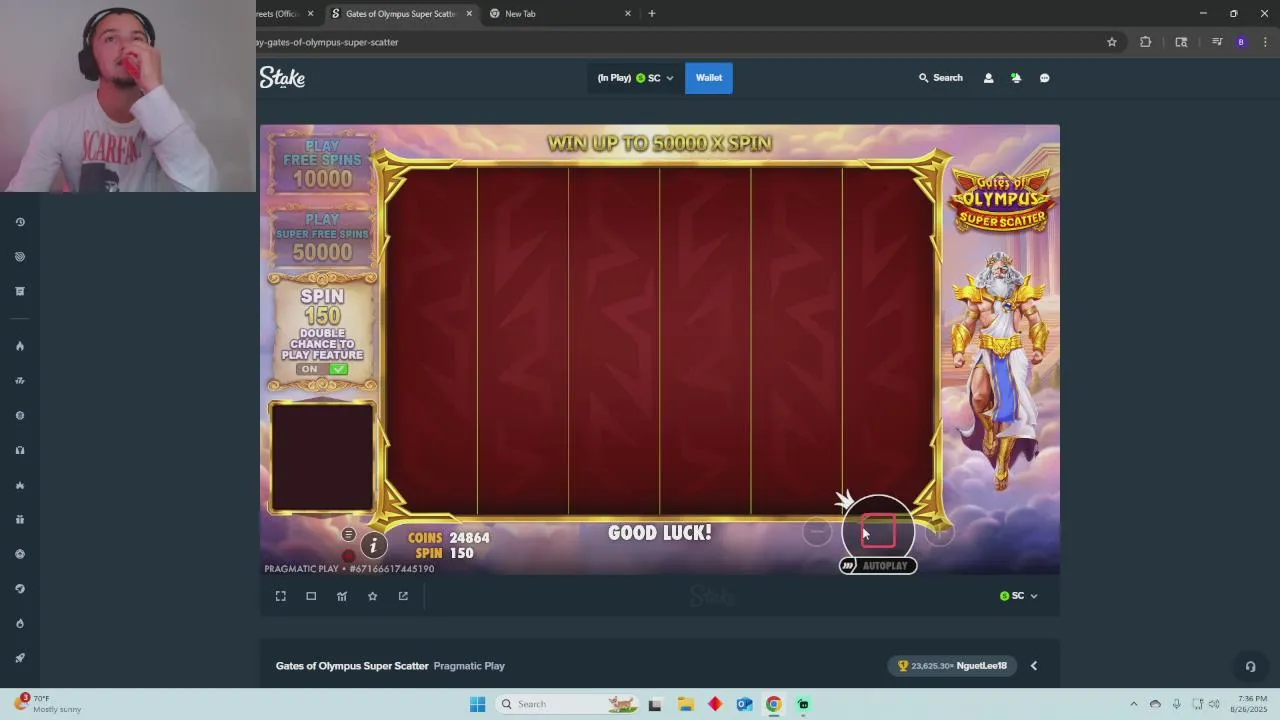1280x720 pixels.
Task: Open Autoplay settings
Action: [x=878, y=566]
